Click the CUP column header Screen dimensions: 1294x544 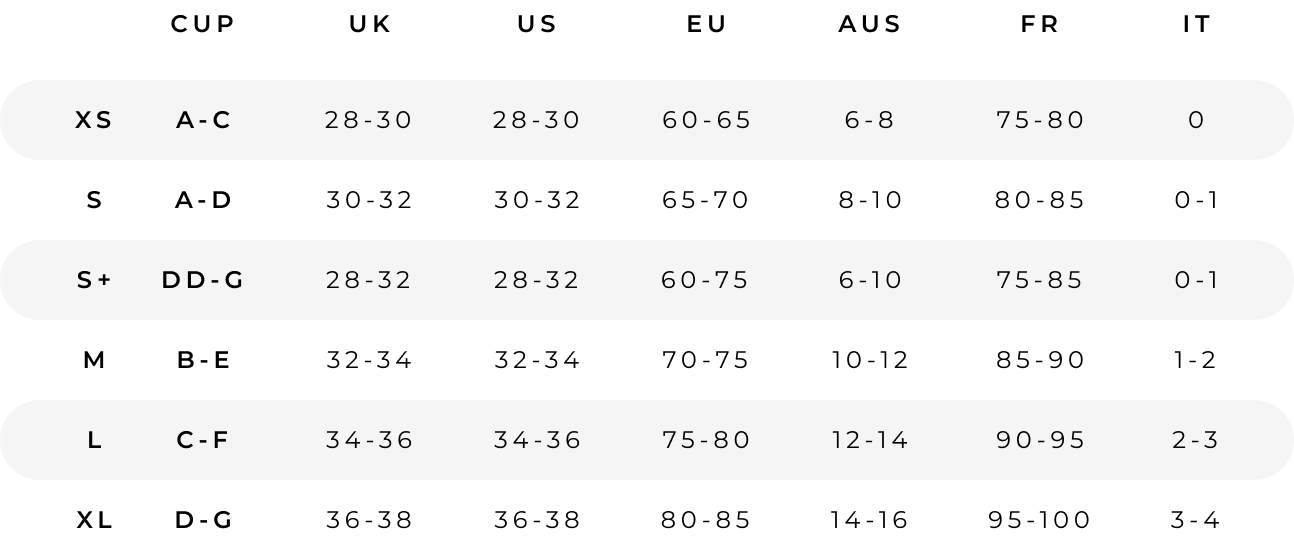pos(203,25)
